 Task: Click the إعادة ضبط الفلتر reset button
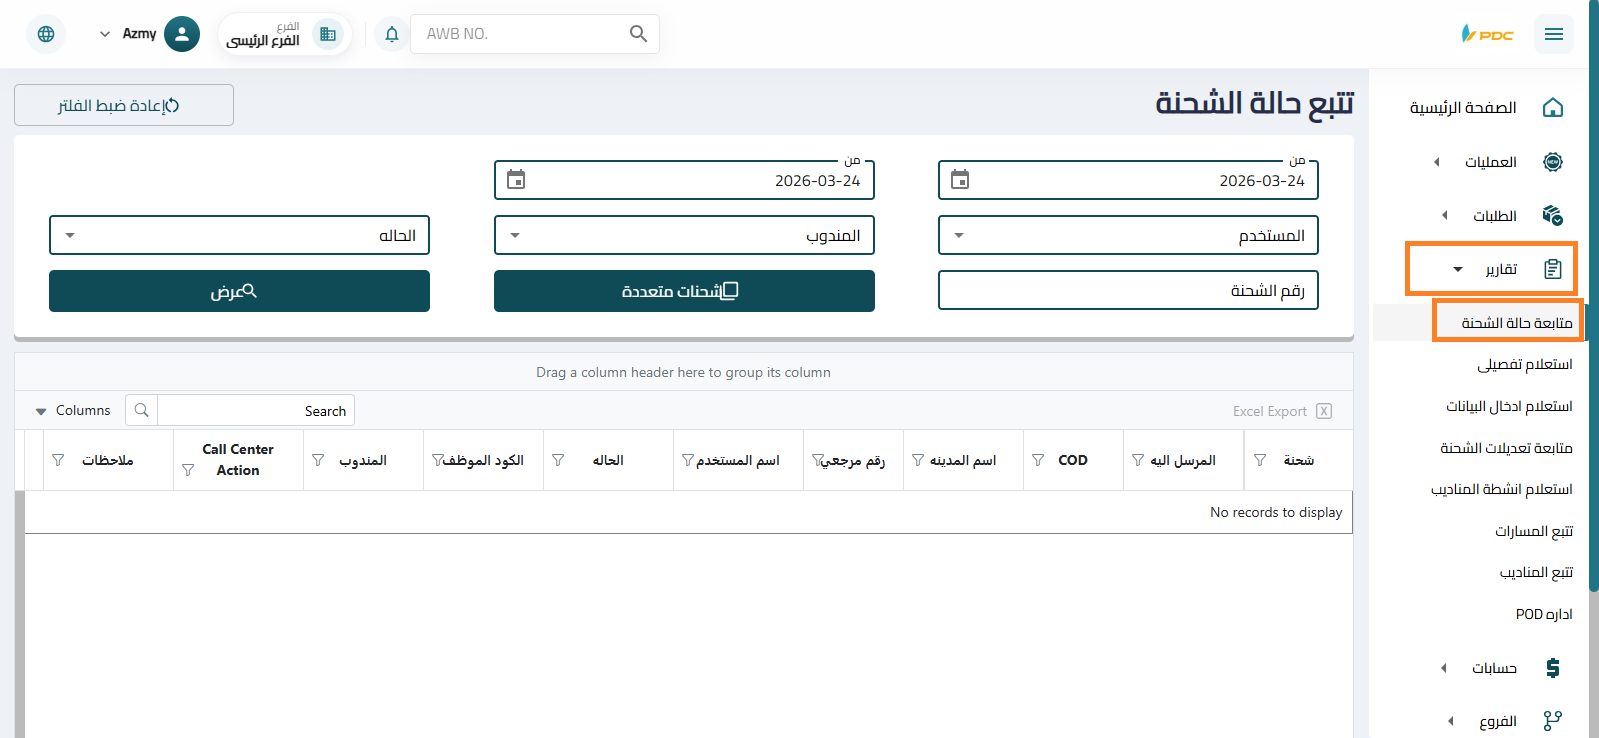(x=124, y=105)
